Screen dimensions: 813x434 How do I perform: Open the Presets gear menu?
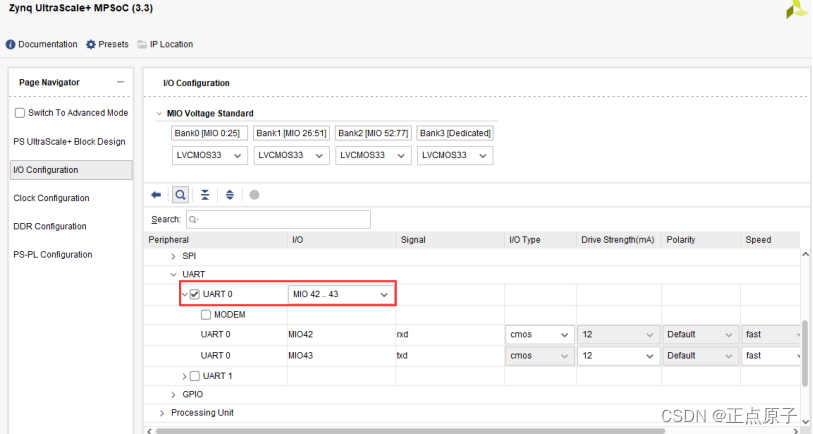click(107, 45)
